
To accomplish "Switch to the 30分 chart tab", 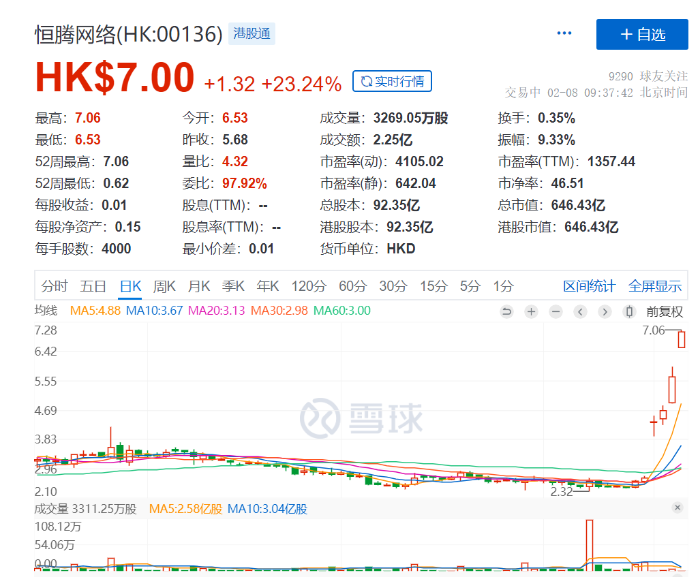I will (x=393, y=286).
